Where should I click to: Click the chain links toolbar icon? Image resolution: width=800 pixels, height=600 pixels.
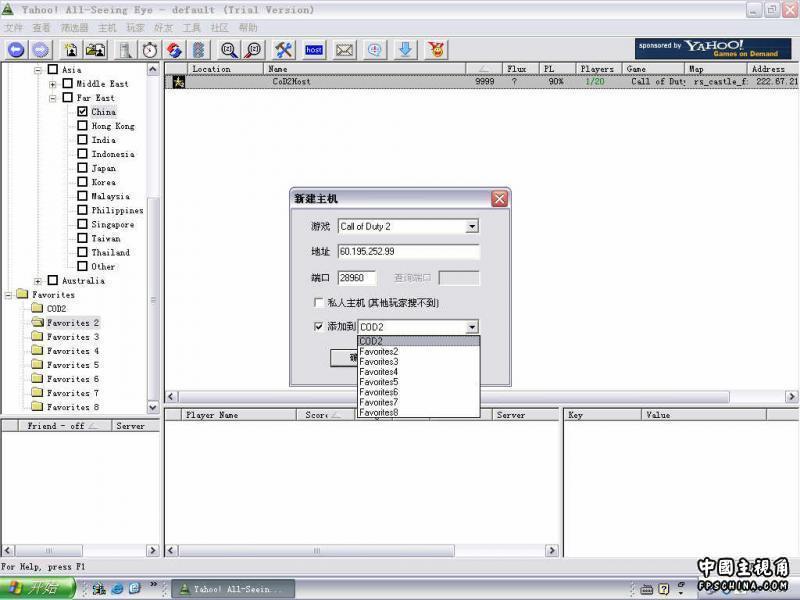[198, 49]
